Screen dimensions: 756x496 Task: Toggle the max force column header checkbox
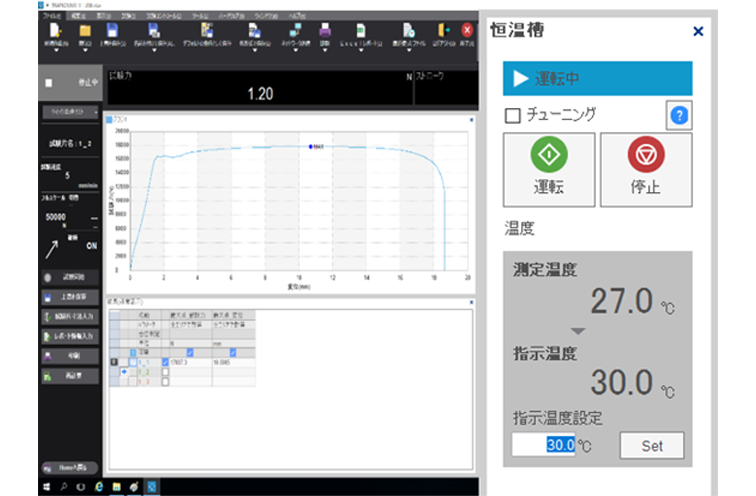190,353
